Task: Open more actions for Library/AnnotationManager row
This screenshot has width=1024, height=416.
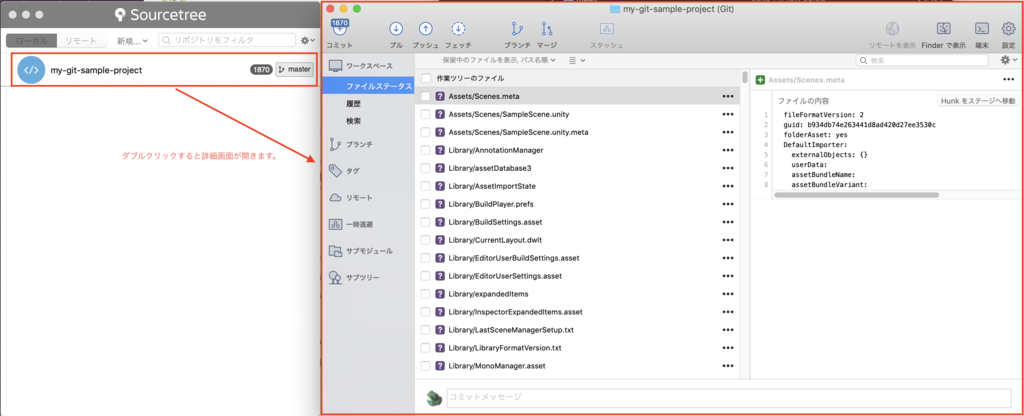Action: (x=728, y=150)
